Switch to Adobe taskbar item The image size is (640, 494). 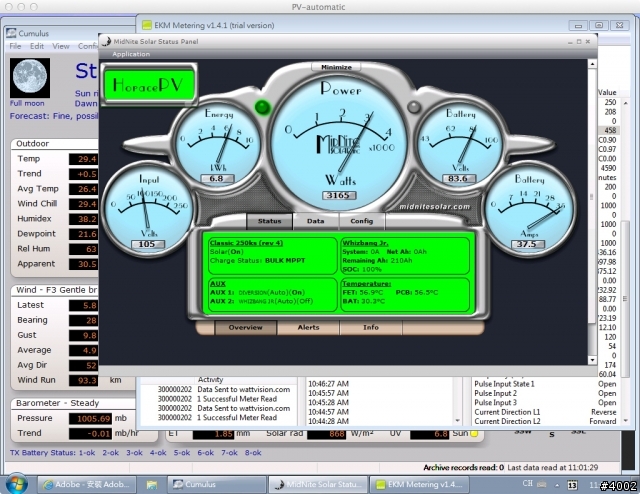[87, 485]
